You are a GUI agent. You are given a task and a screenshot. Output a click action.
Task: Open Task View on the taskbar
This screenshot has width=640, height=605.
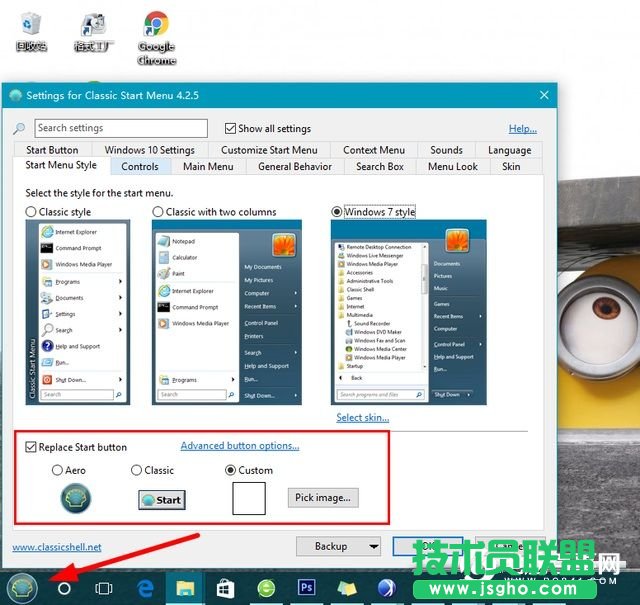[x=104, y=588]
